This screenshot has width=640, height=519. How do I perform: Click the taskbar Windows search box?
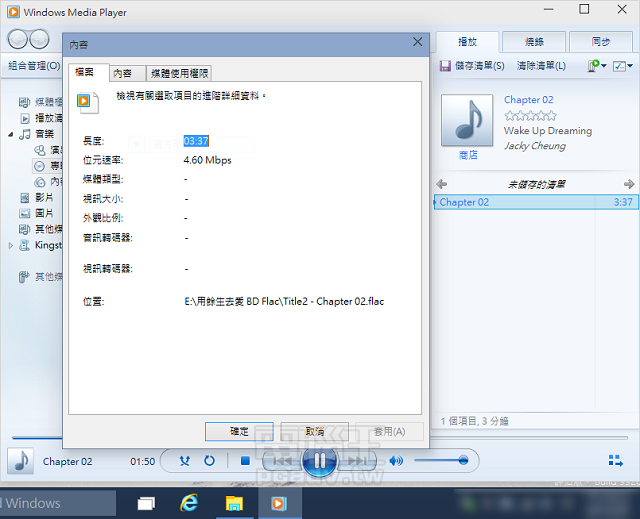(x=58, y=503)
